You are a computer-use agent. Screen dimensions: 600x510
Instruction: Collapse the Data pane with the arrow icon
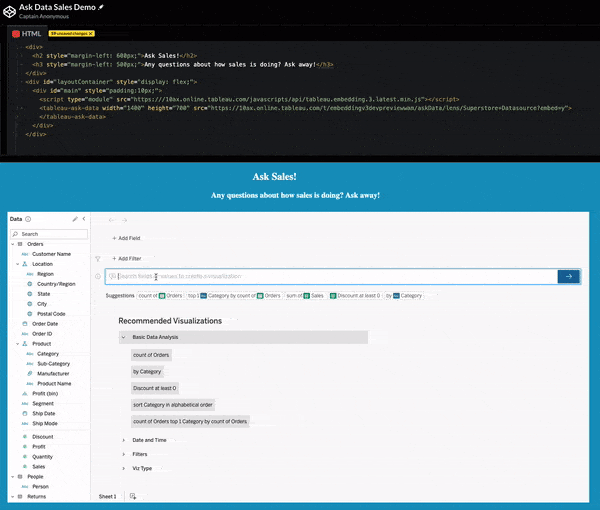coord(84,218)
